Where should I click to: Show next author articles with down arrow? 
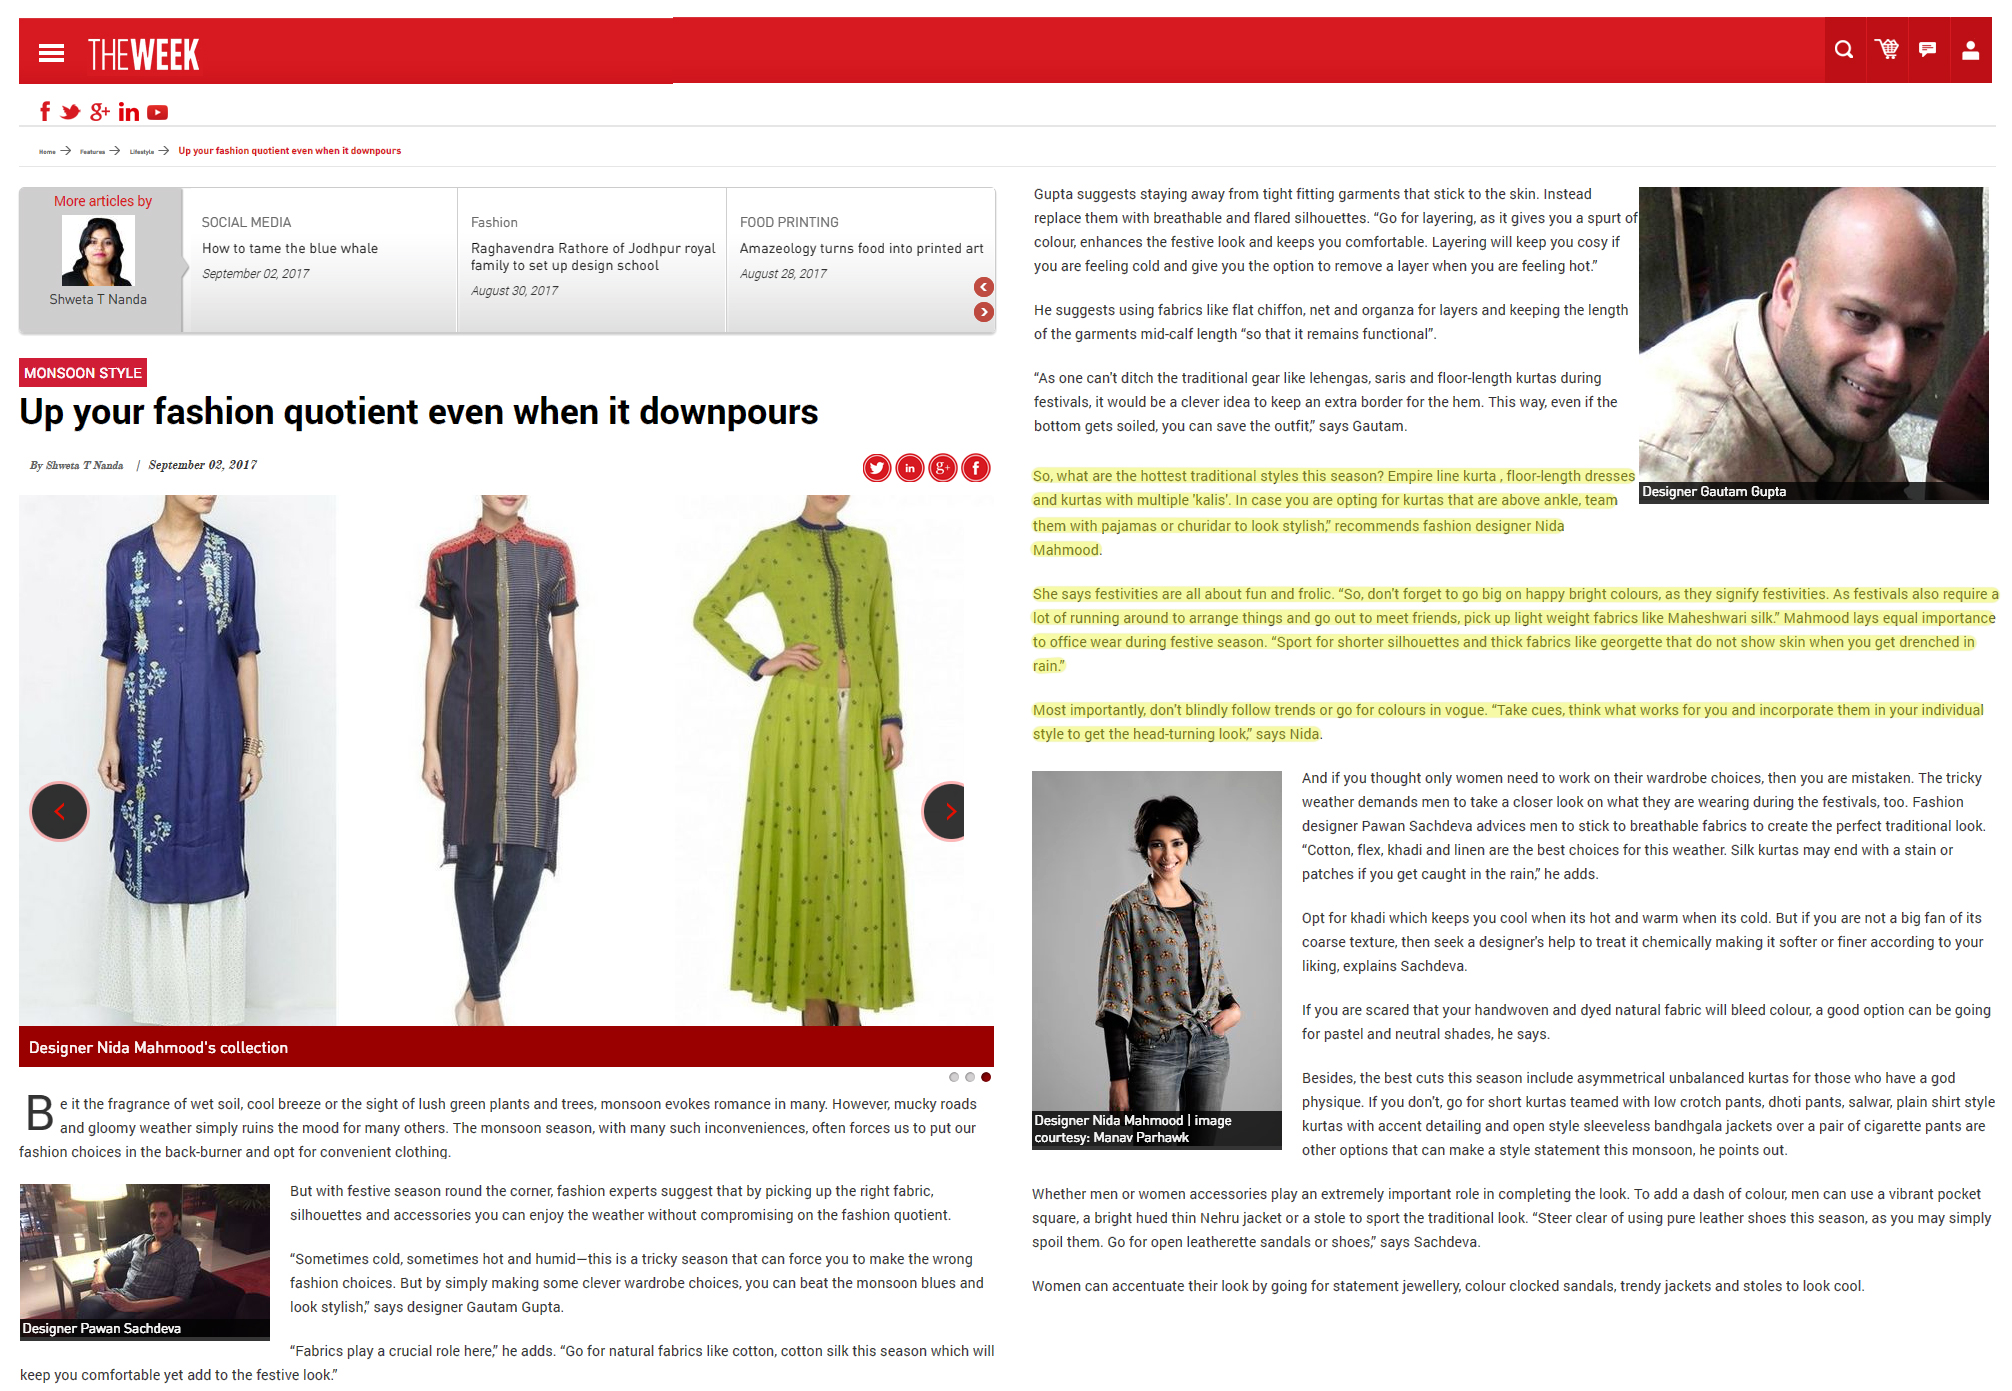[984, 312]
